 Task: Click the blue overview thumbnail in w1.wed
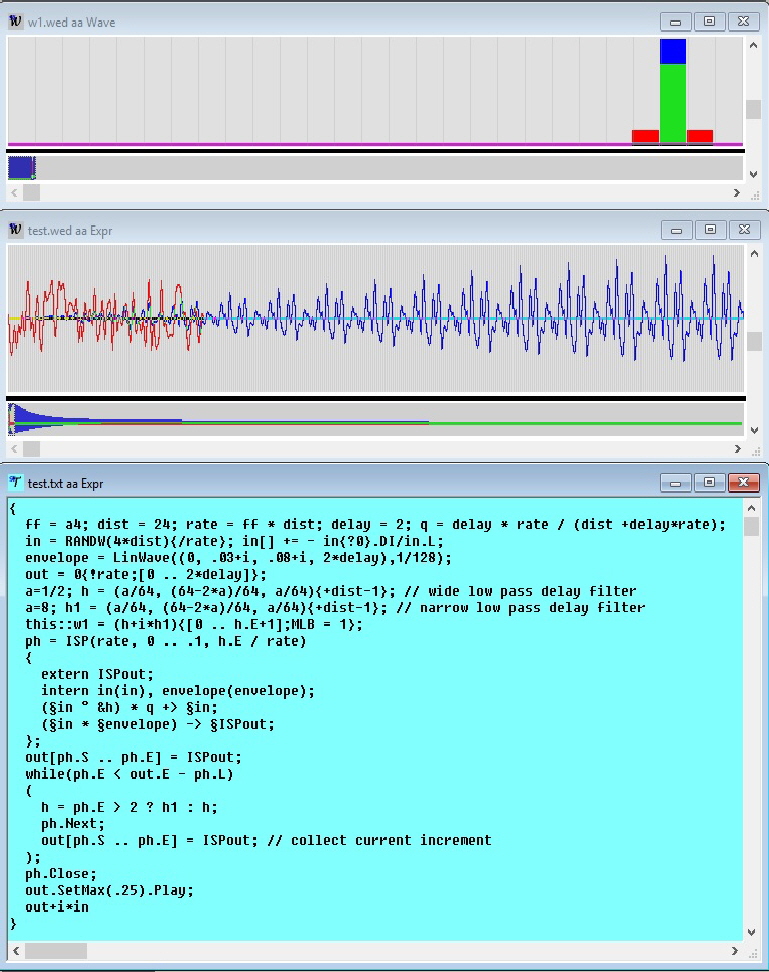pyautogui.click(x=21, y=167)
